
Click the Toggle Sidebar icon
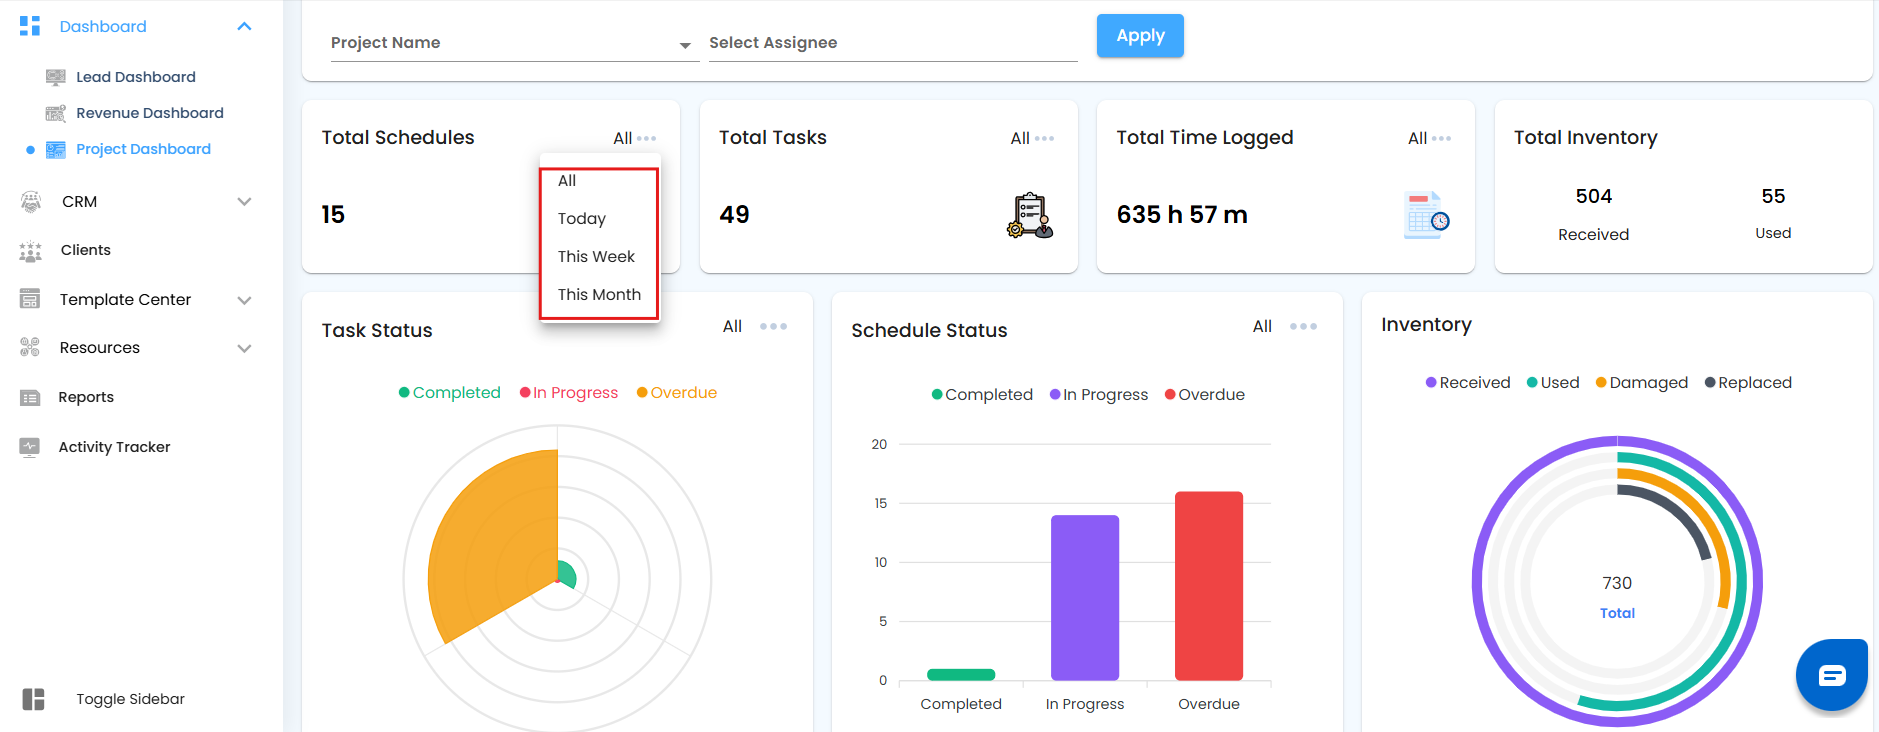[x=34, y=699]
